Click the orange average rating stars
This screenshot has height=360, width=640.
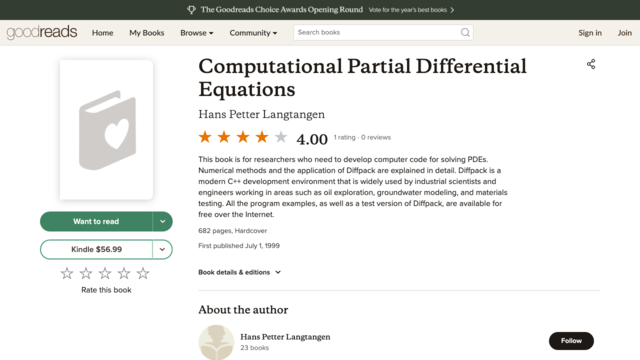[243, 137]
